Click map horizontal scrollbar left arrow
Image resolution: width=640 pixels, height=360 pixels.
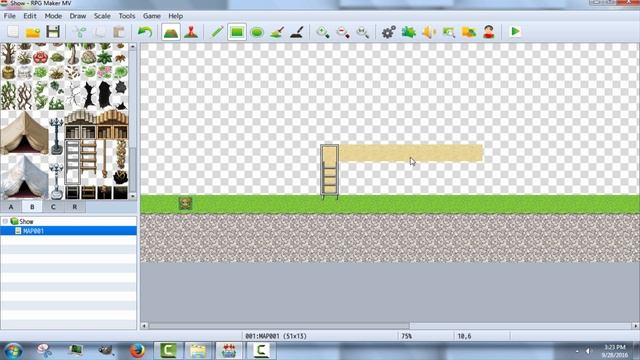[144, 326]
